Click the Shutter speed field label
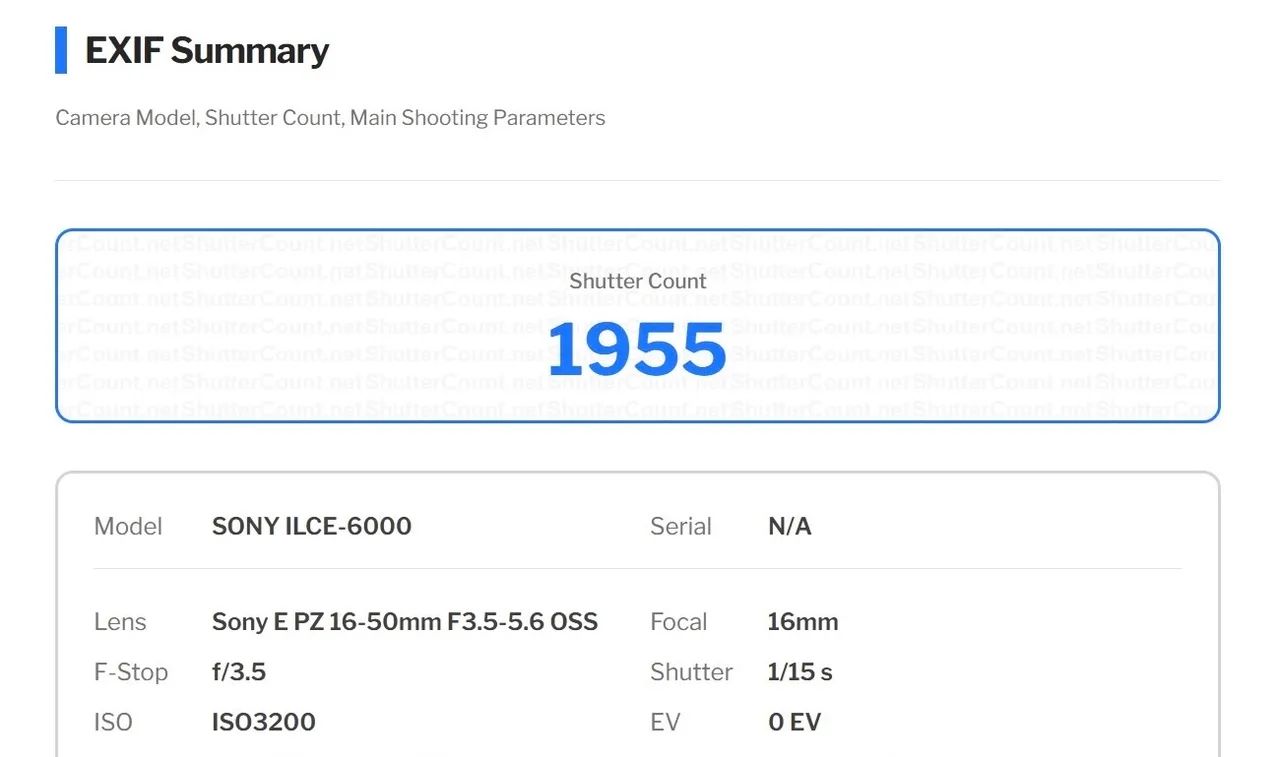 [691, 672]
